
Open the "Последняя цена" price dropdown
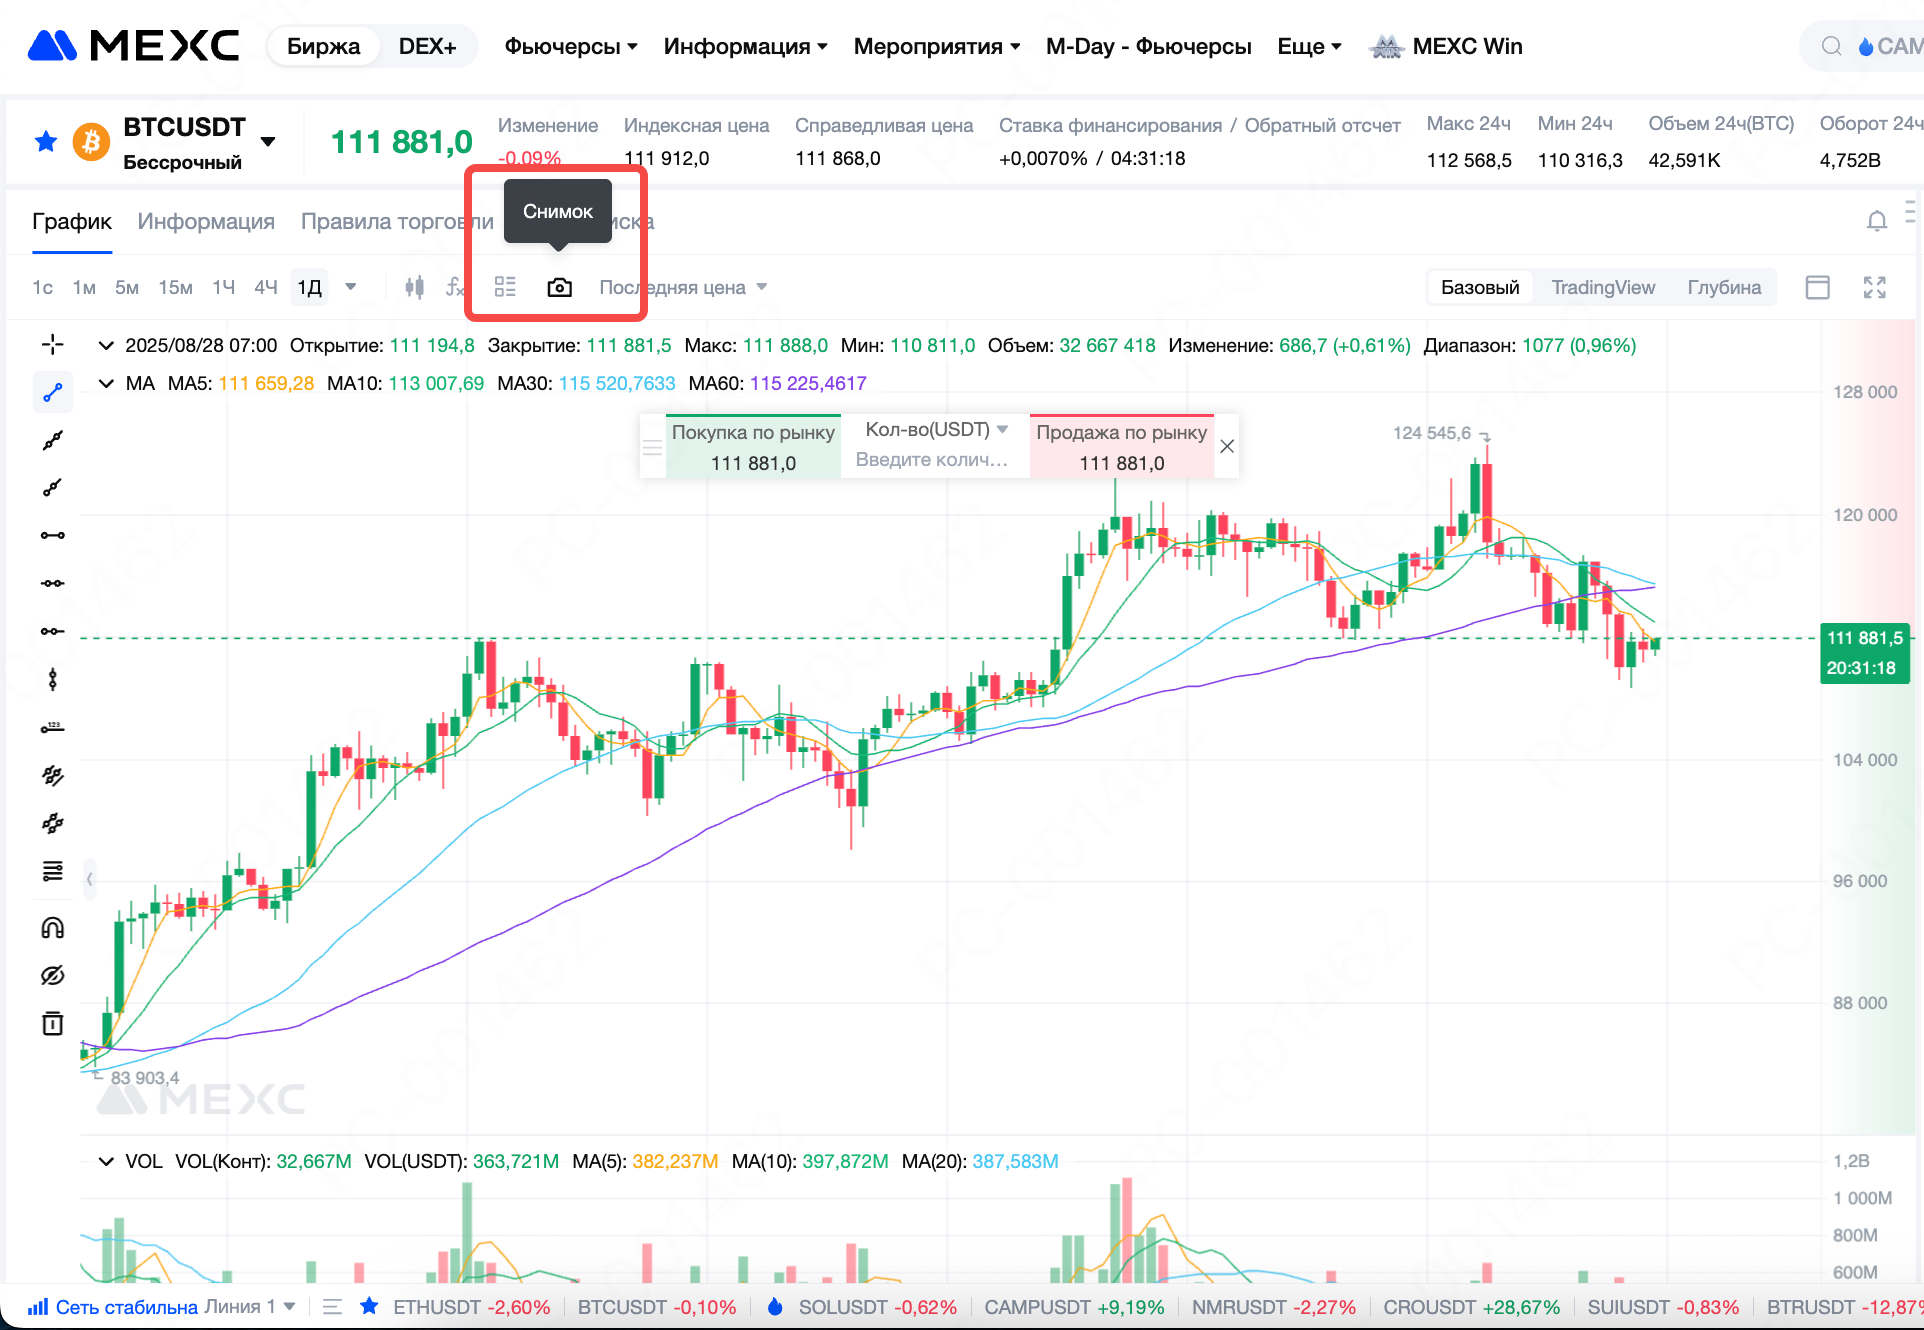(683, 288)
